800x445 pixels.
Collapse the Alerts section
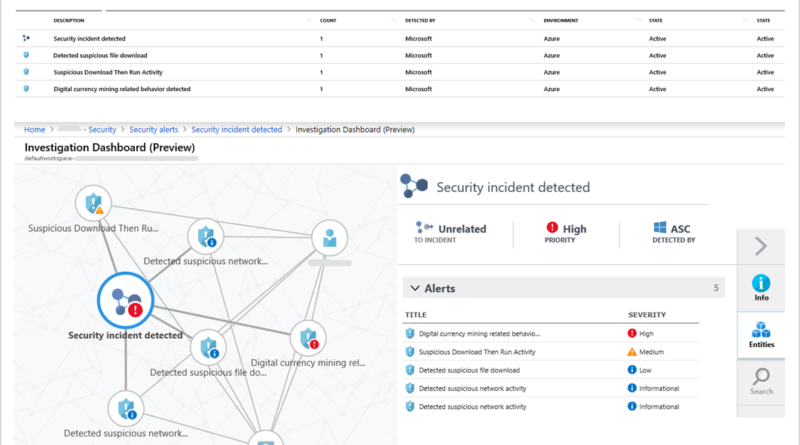point(415,288)
